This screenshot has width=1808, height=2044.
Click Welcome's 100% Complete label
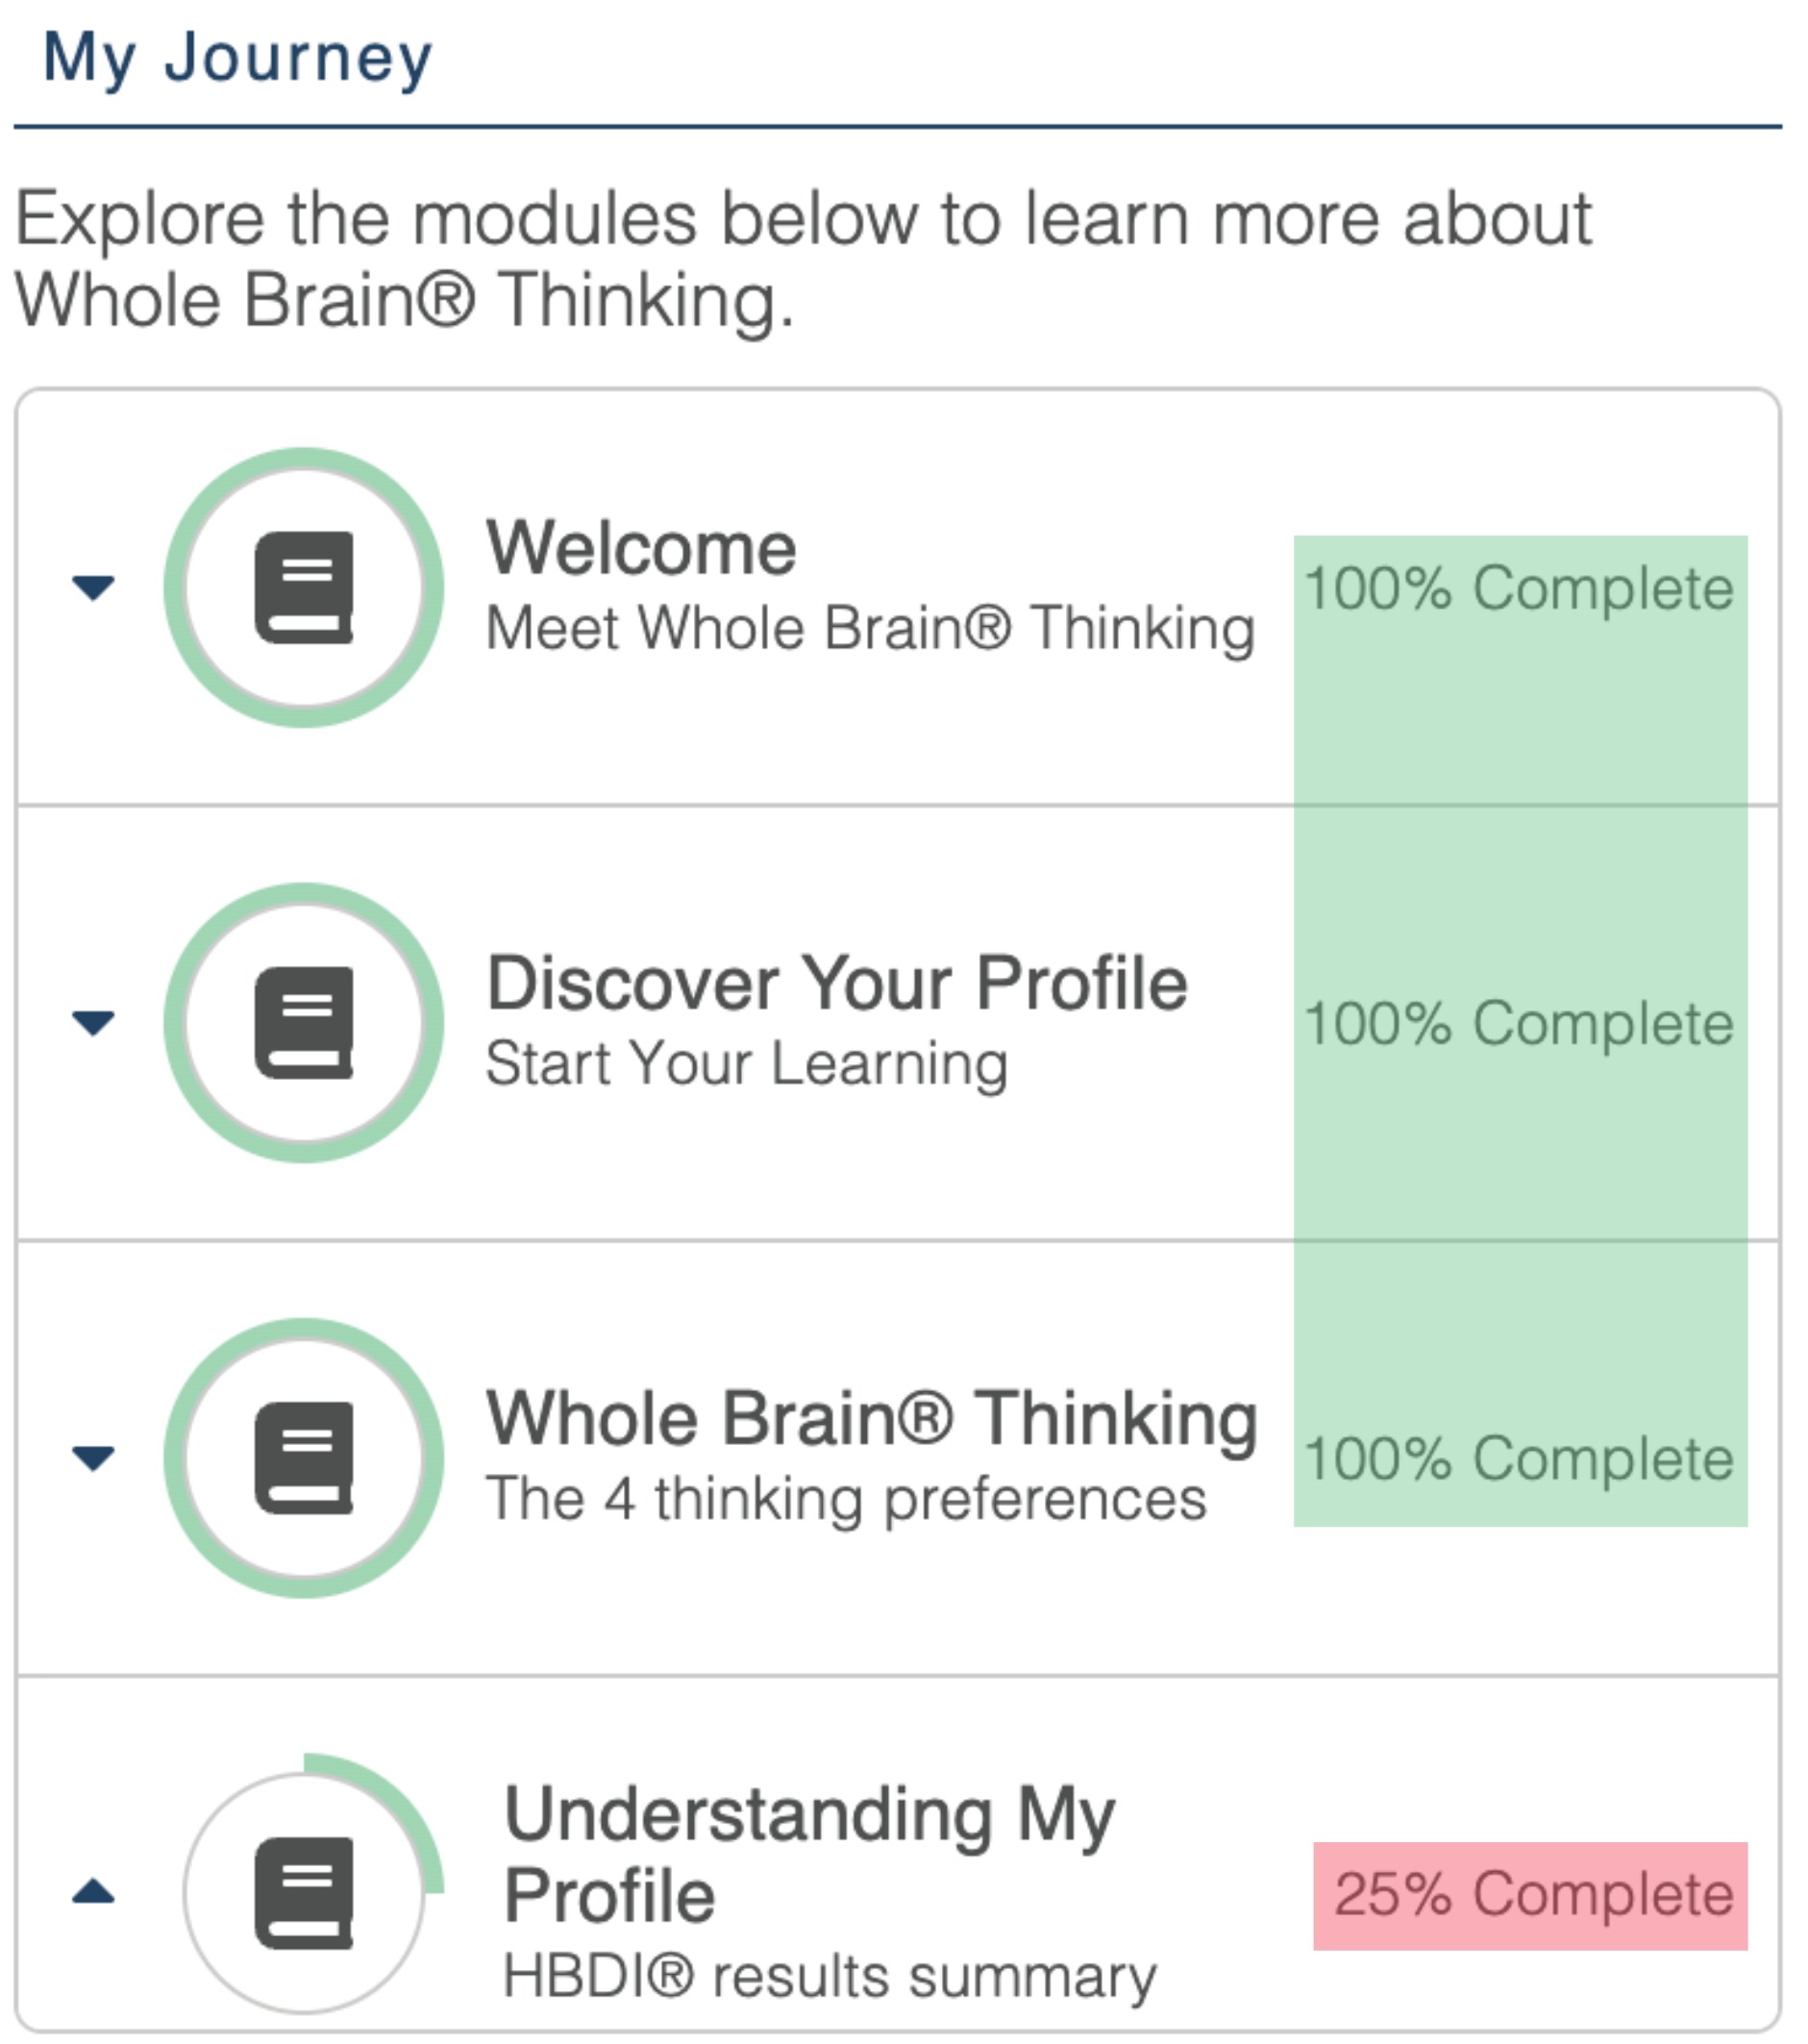pos(1519,588)
